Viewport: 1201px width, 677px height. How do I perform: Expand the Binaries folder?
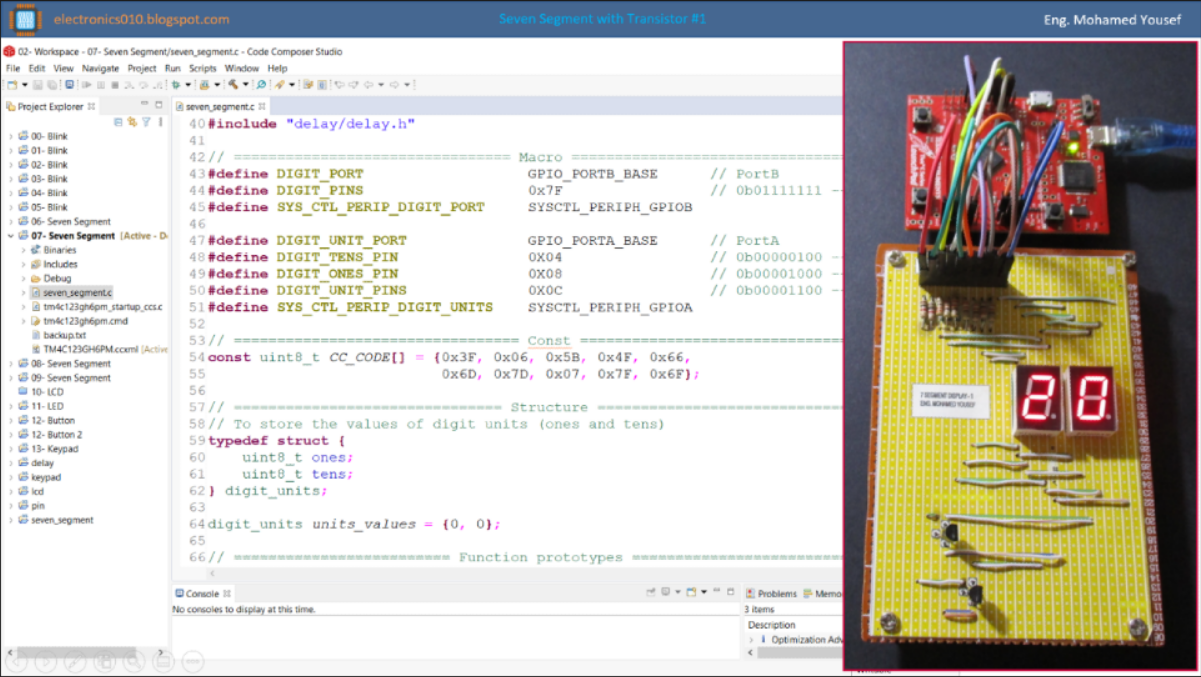pyautogui.click(x=24, y=250)
